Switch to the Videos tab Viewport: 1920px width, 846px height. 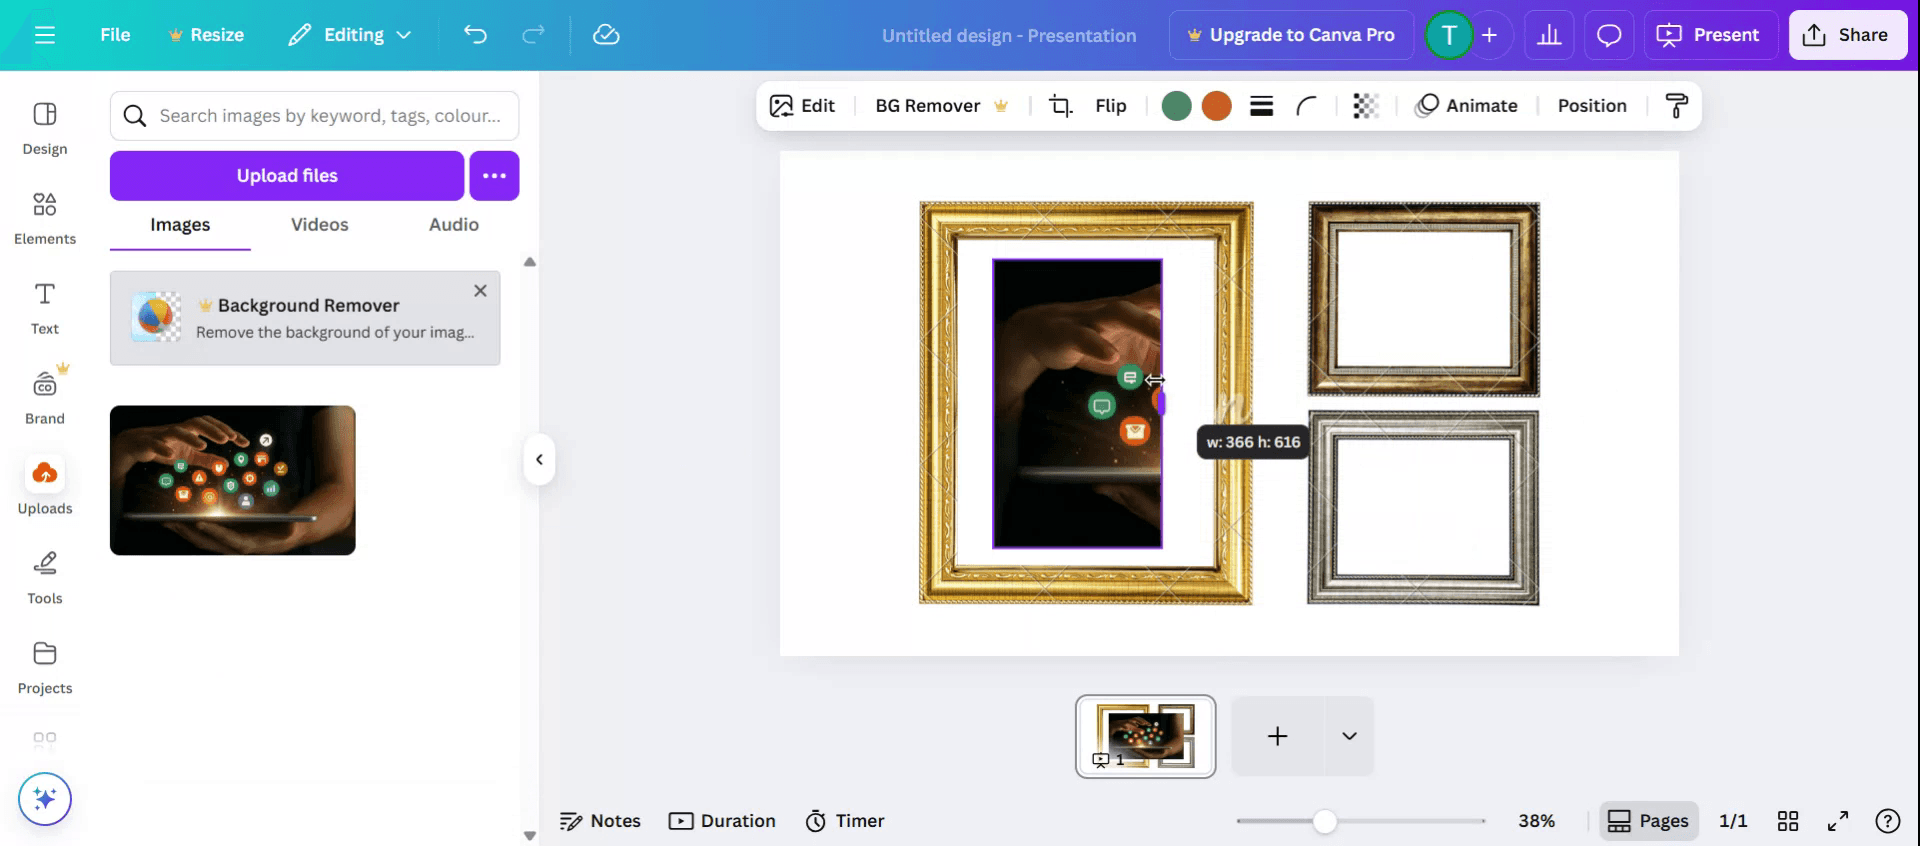pyautogui.click(x=320, y=225)
